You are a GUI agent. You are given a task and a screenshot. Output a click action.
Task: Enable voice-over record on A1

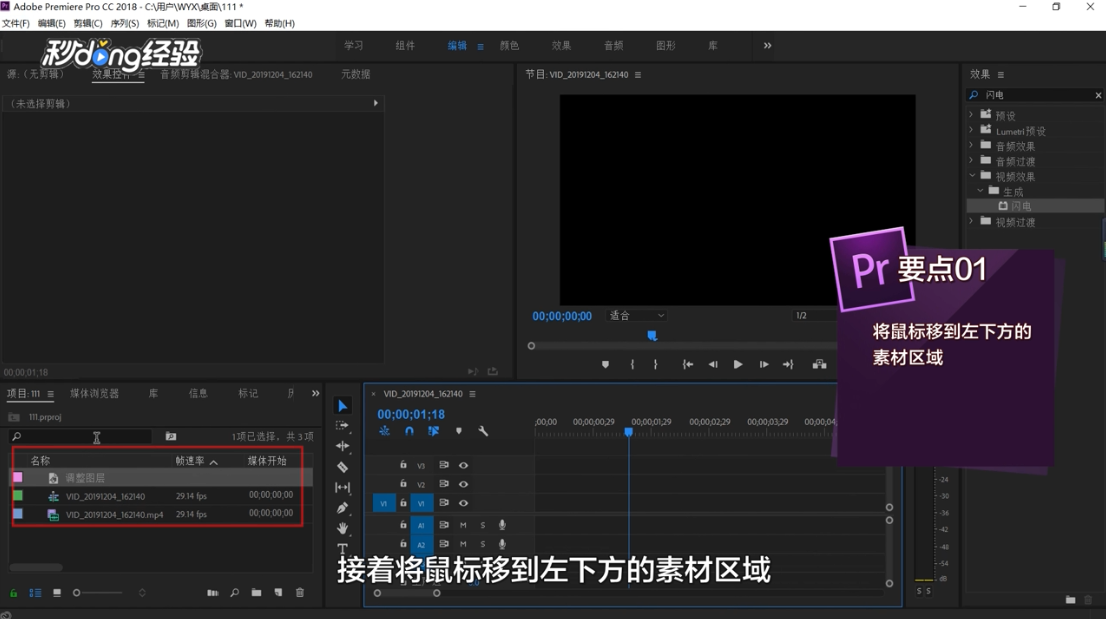[x=502, y=525]
